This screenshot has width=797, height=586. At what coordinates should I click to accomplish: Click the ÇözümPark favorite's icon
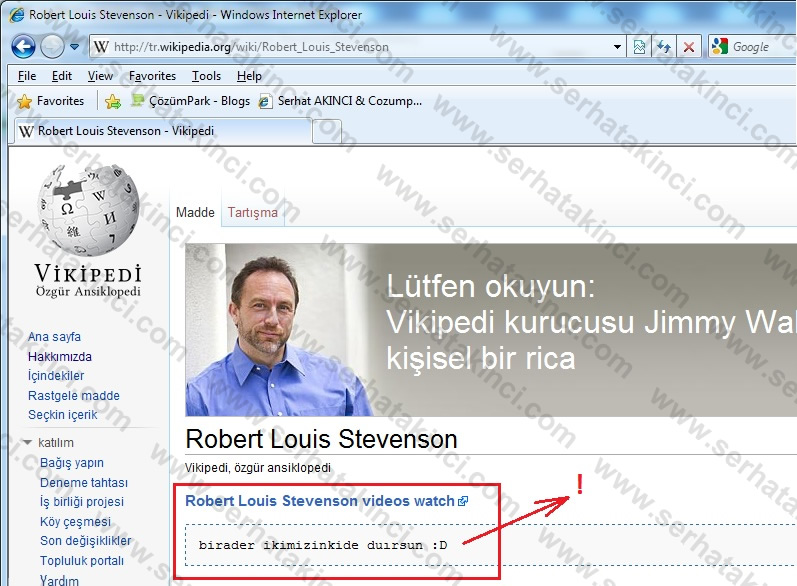137,100
